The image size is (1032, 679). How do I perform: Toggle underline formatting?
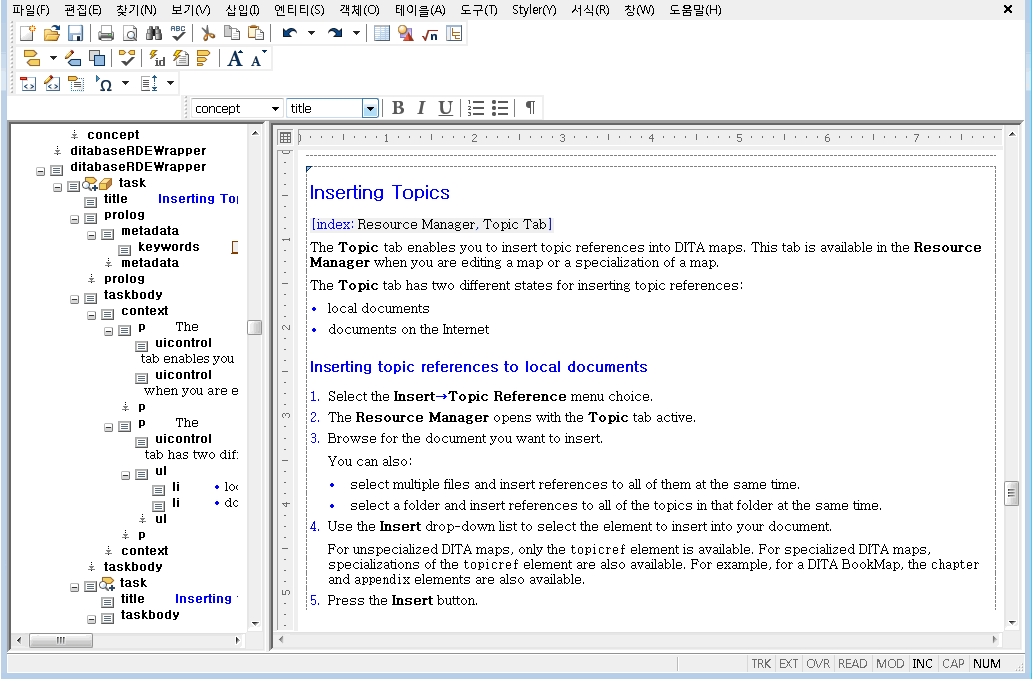(x=446, y=108)
